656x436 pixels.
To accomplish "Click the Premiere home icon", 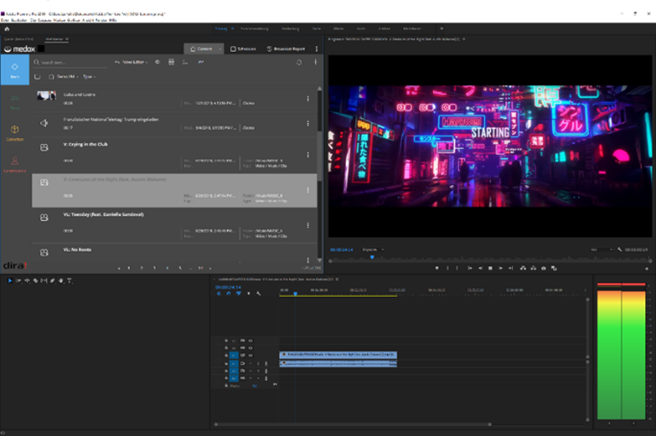I will click(6, 31).
